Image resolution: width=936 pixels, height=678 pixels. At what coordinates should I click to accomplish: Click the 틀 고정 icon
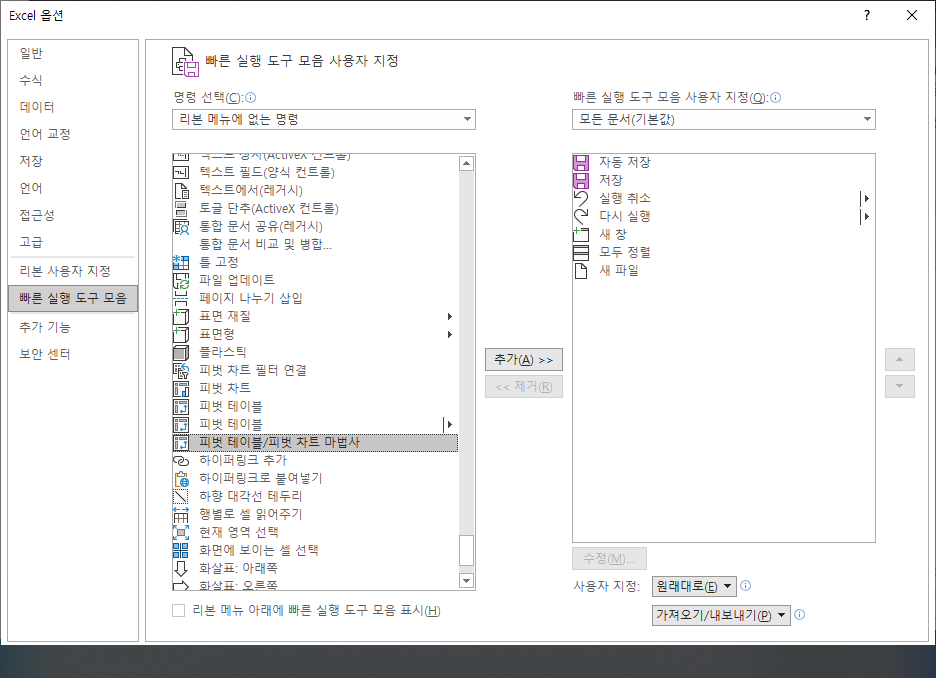(x=181, y=262)
